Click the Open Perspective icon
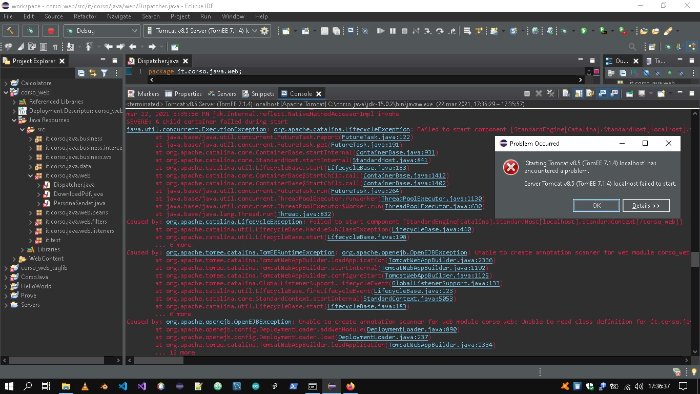Image resolution: width=700 pixels, height=394 pixels. coord(652,46)
